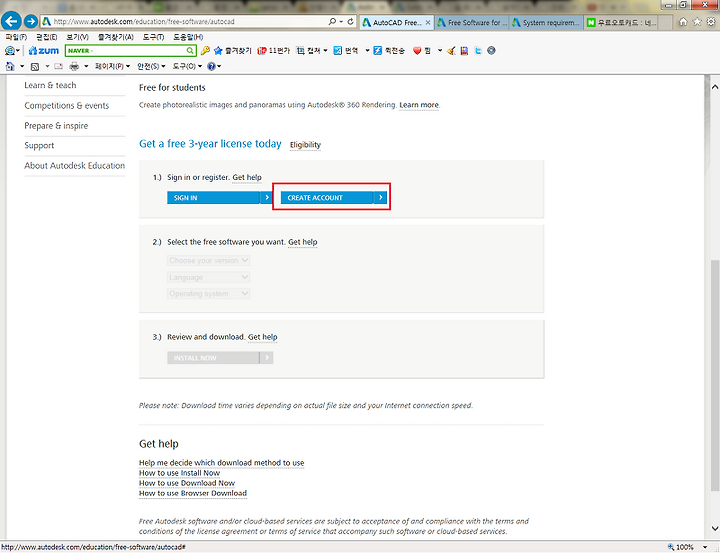Open How to use Browser Download link
Viewport: 720px width, 553px height.
coord(193,493)
